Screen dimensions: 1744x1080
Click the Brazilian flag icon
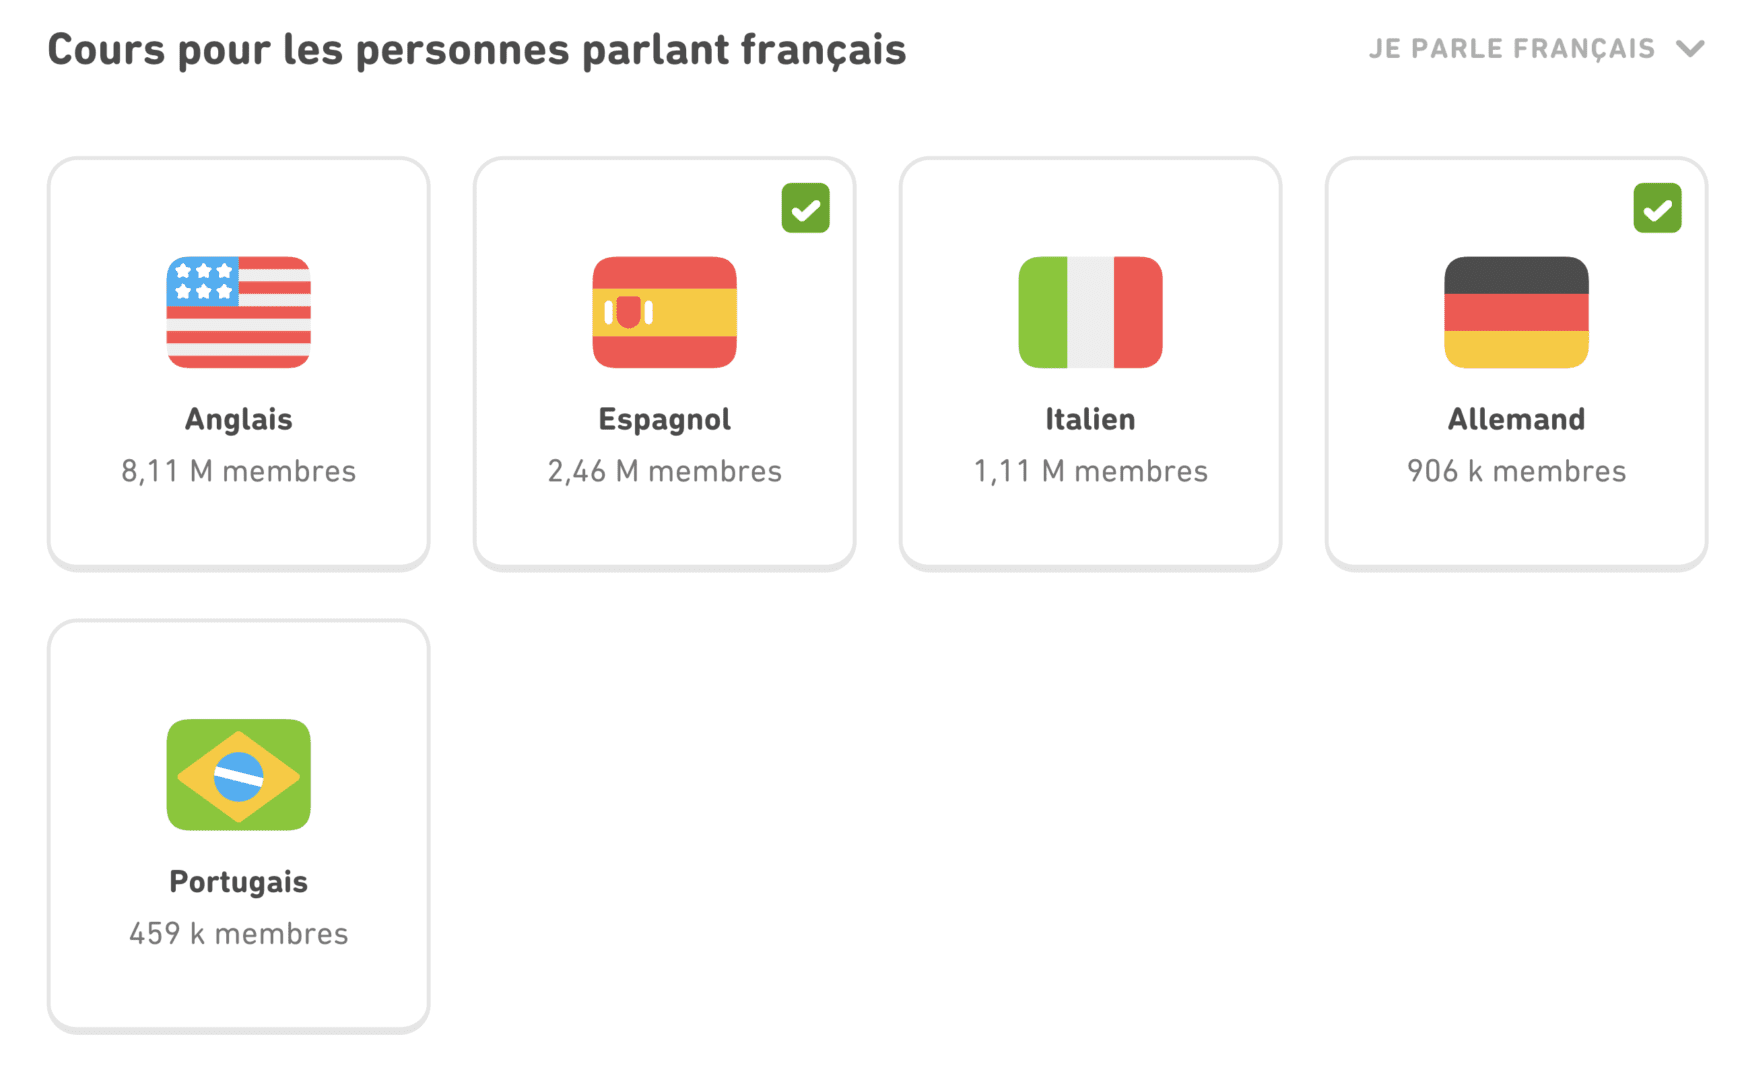pos(238,774)
